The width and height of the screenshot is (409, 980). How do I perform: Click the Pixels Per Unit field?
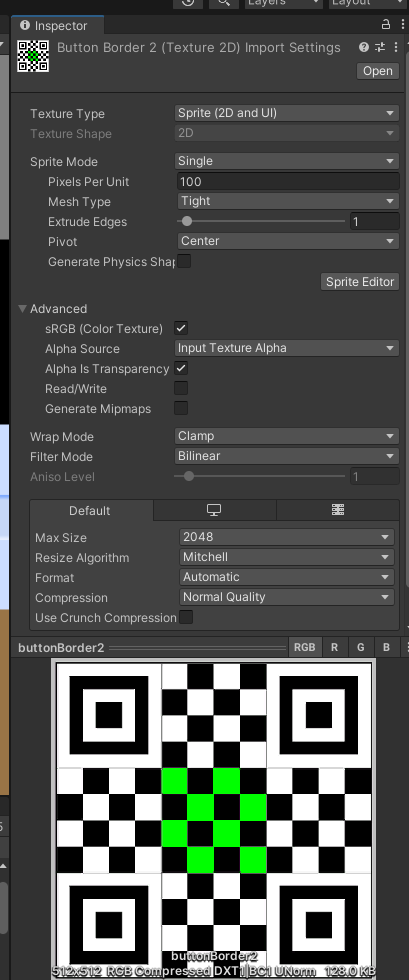pos(288,181)
